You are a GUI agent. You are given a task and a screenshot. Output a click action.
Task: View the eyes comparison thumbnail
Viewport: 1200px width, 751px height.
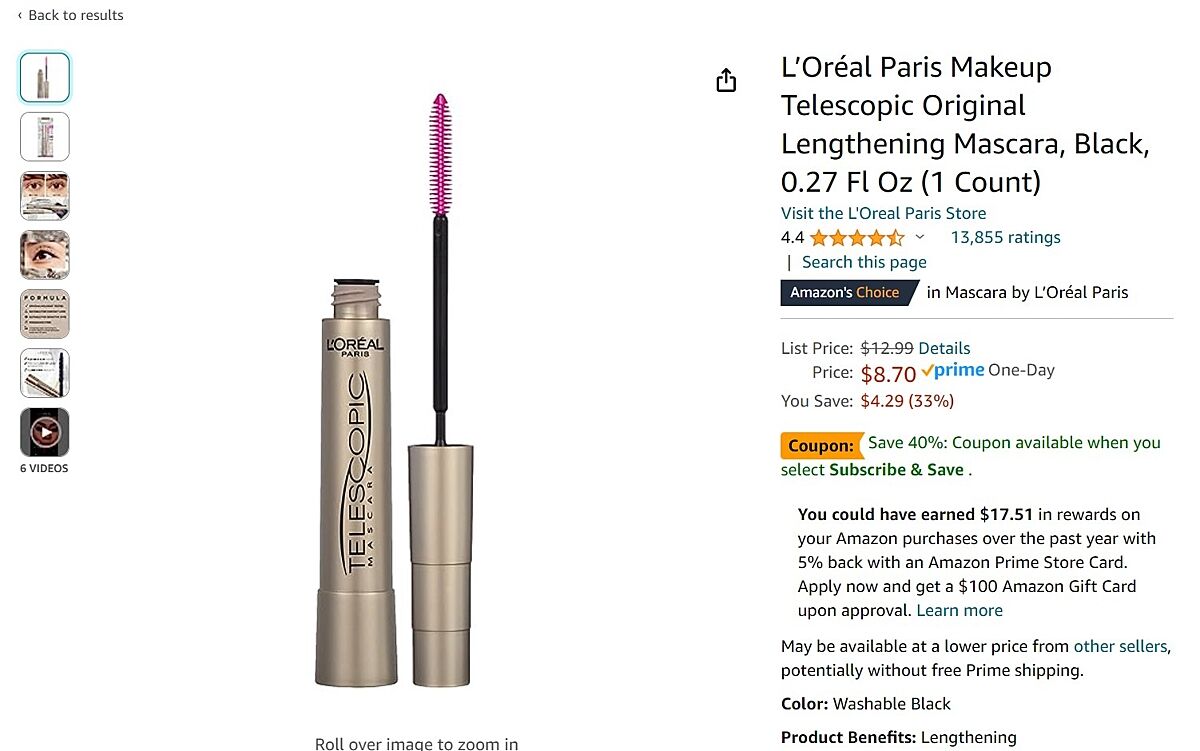[45, 196]
